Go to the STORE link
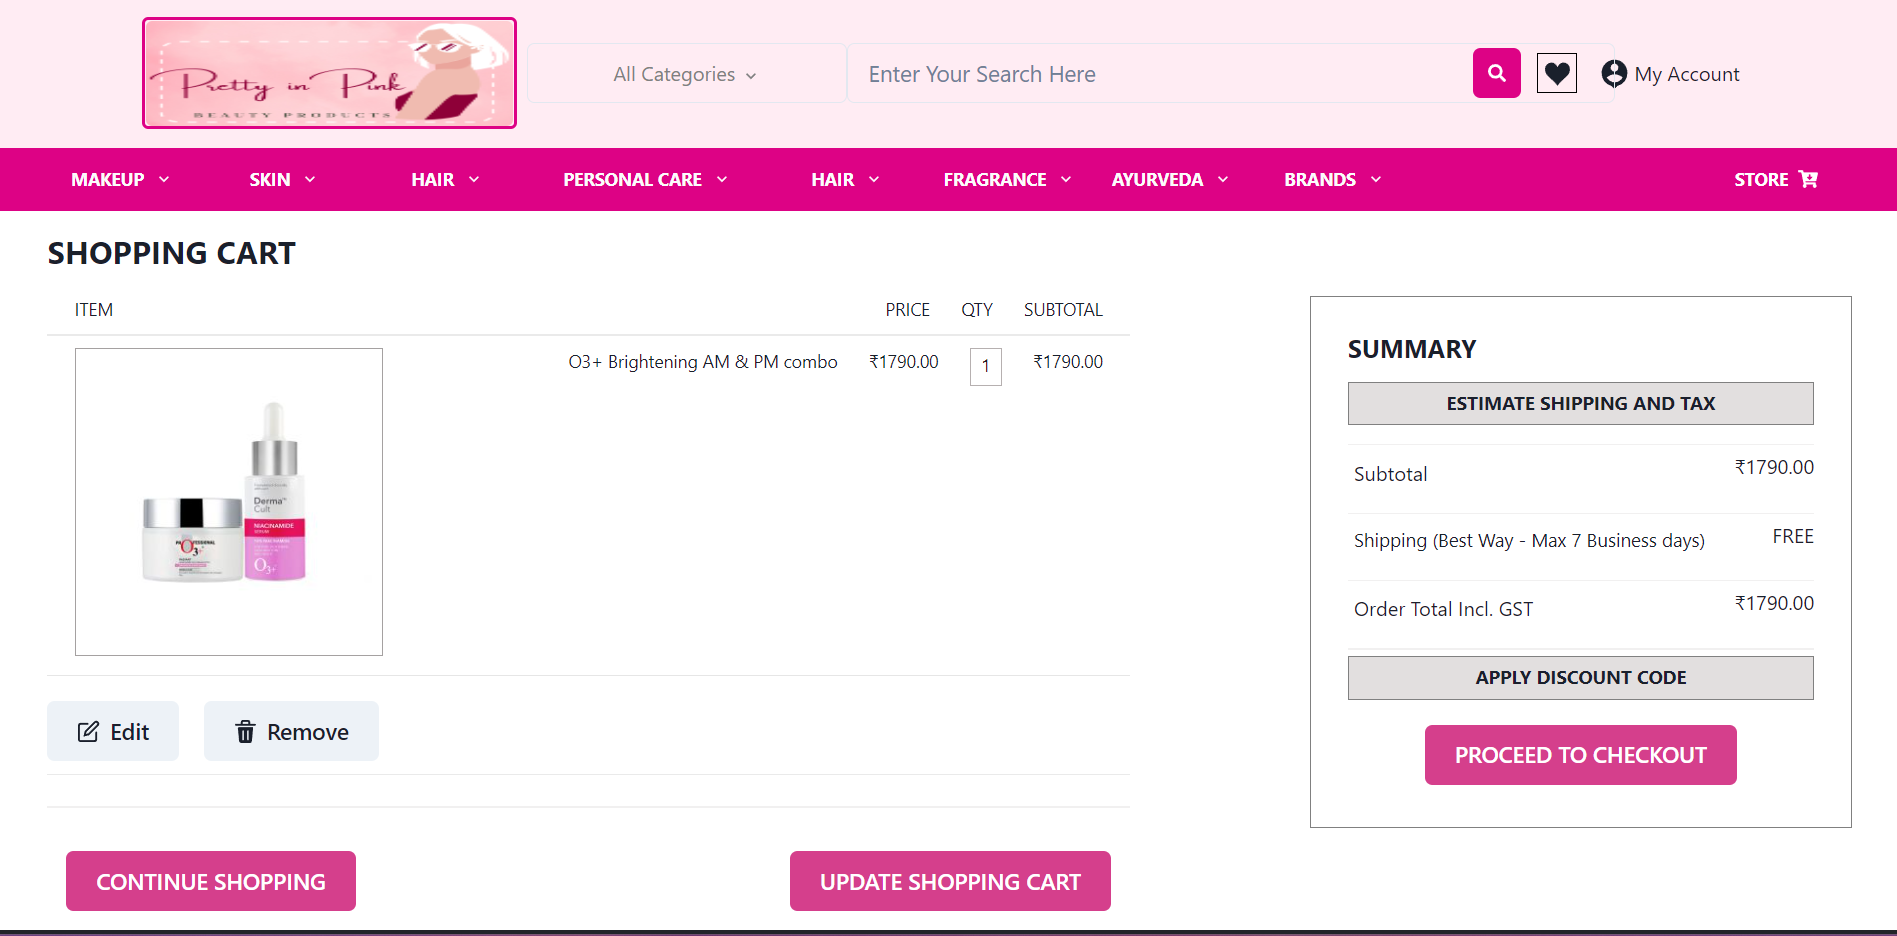Screen dimensions: 1897x936 pyautogui.click(x=1761, y=179)
